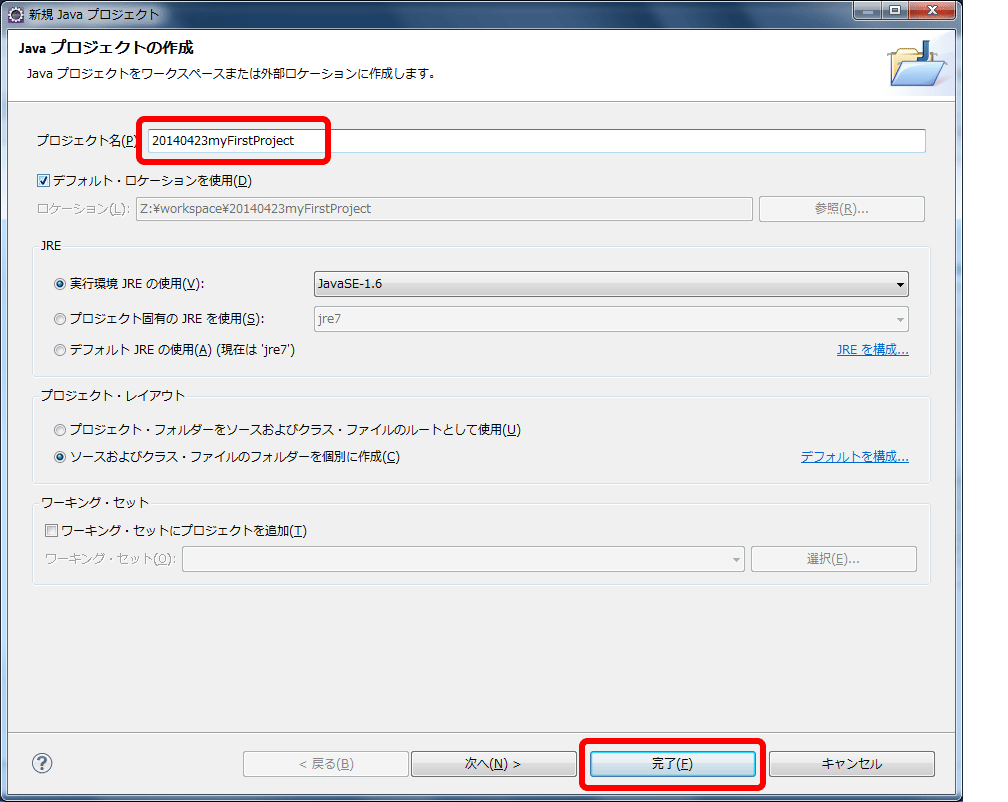Open the JavaSE-1.6 execution environment dropdown

tap(611, 284)
